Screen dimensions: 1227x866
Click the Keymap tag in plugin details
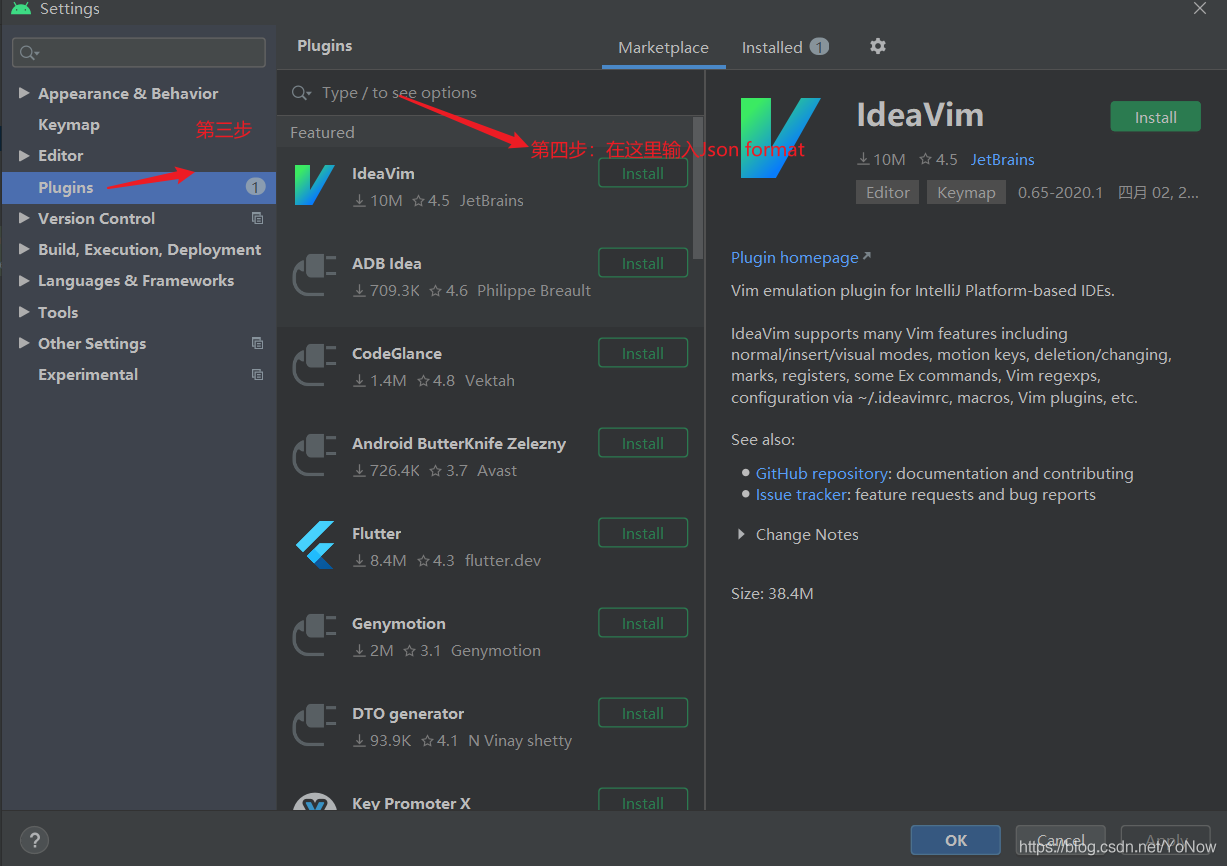click(x=966, y=192)
